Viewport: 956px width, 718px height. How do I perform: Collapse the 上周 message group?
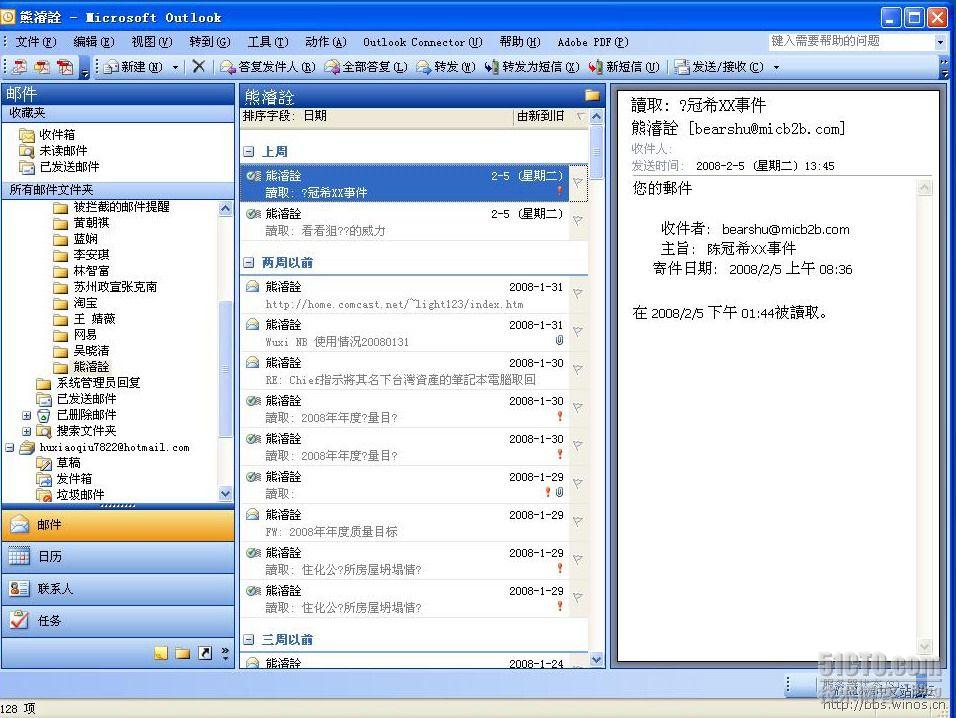(249, 151)
